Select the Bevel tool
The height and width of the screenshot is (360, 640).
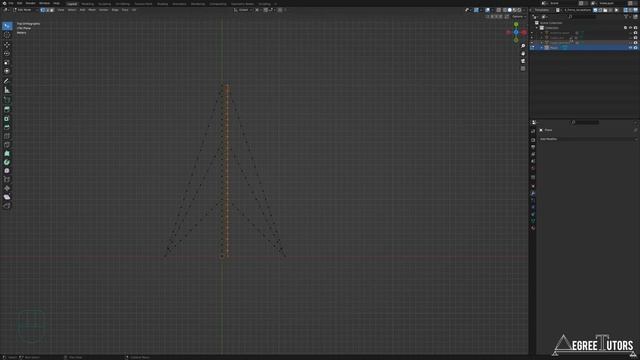tap(7, 127)
